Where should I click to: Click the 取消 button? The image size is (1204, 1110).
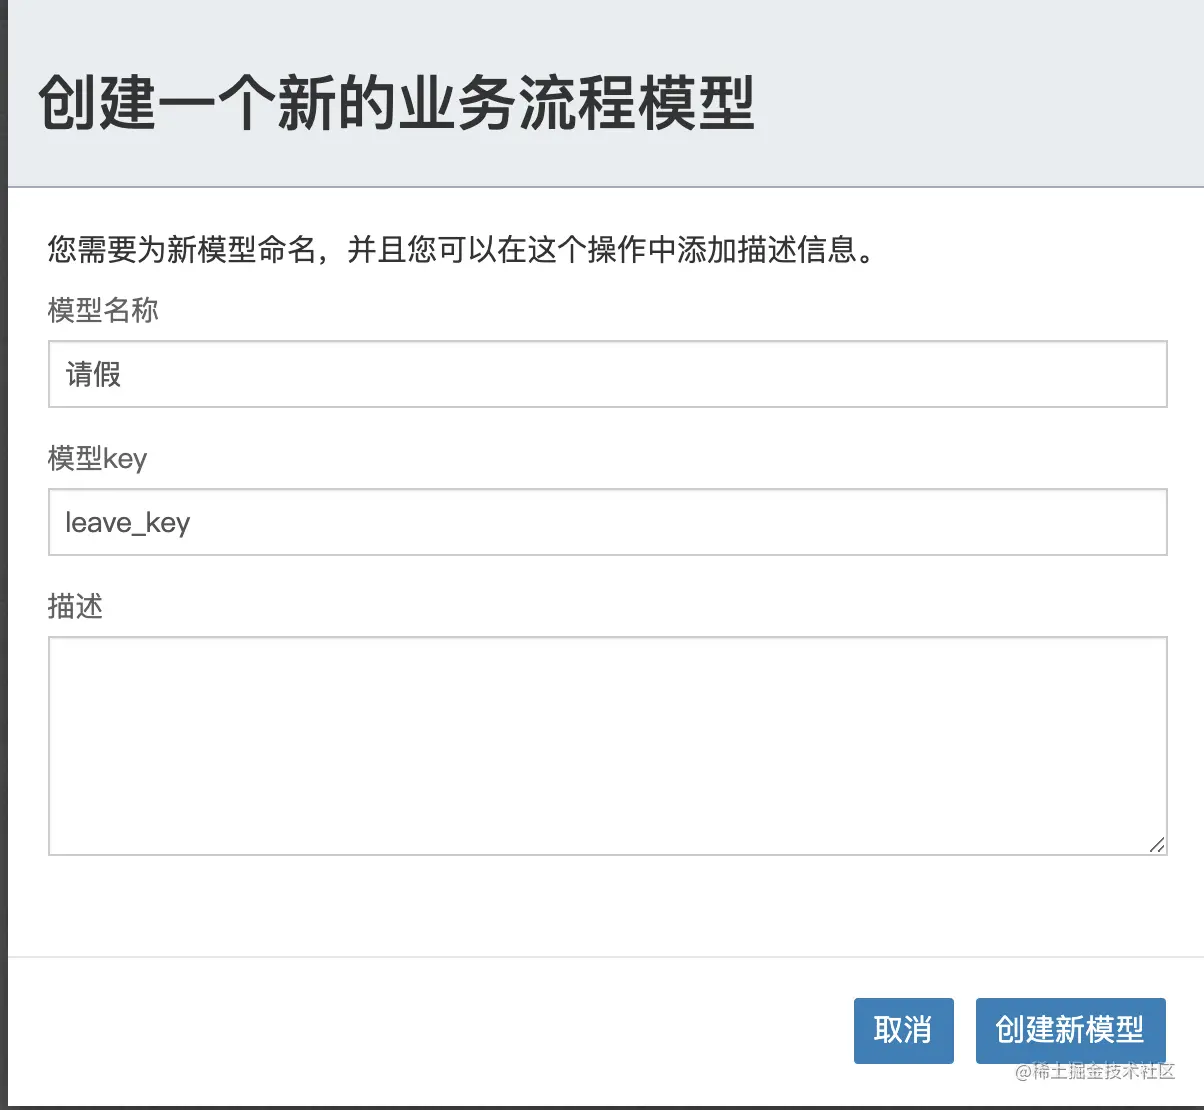(x=903, y=1031)
